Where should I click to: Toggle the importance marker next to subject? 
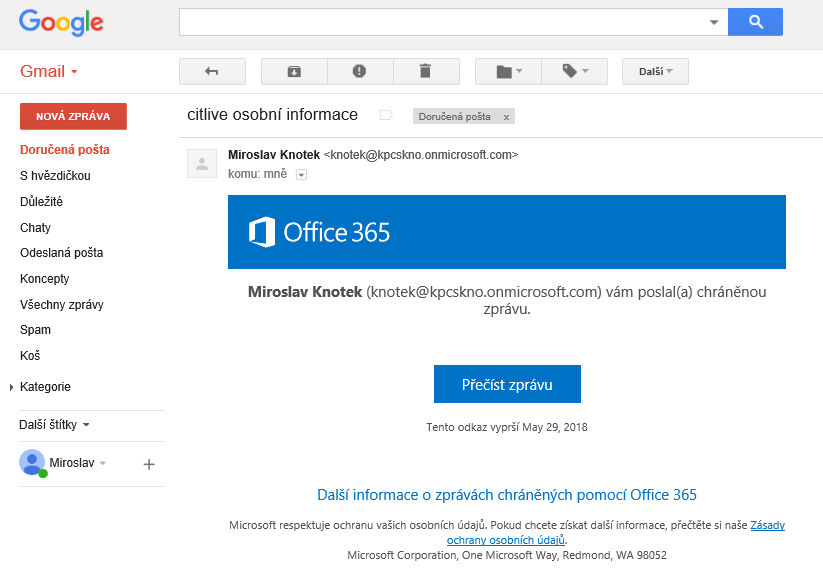pyautogui.click(x=386, y=115)
